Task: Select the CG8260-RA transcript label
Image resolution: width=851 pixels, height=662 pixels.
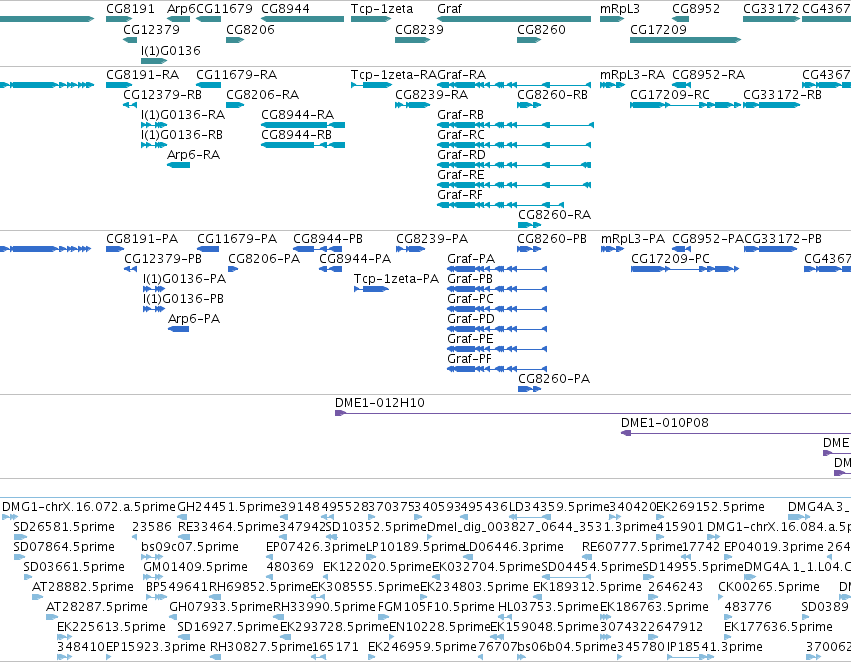Action: [x=554, y=214]
